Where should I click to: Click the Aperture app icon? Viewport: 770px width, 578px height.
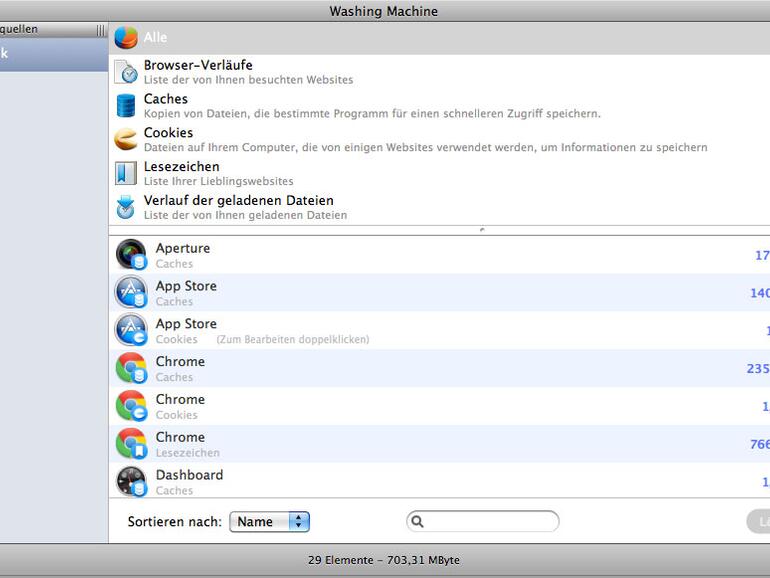coord(132,254)
